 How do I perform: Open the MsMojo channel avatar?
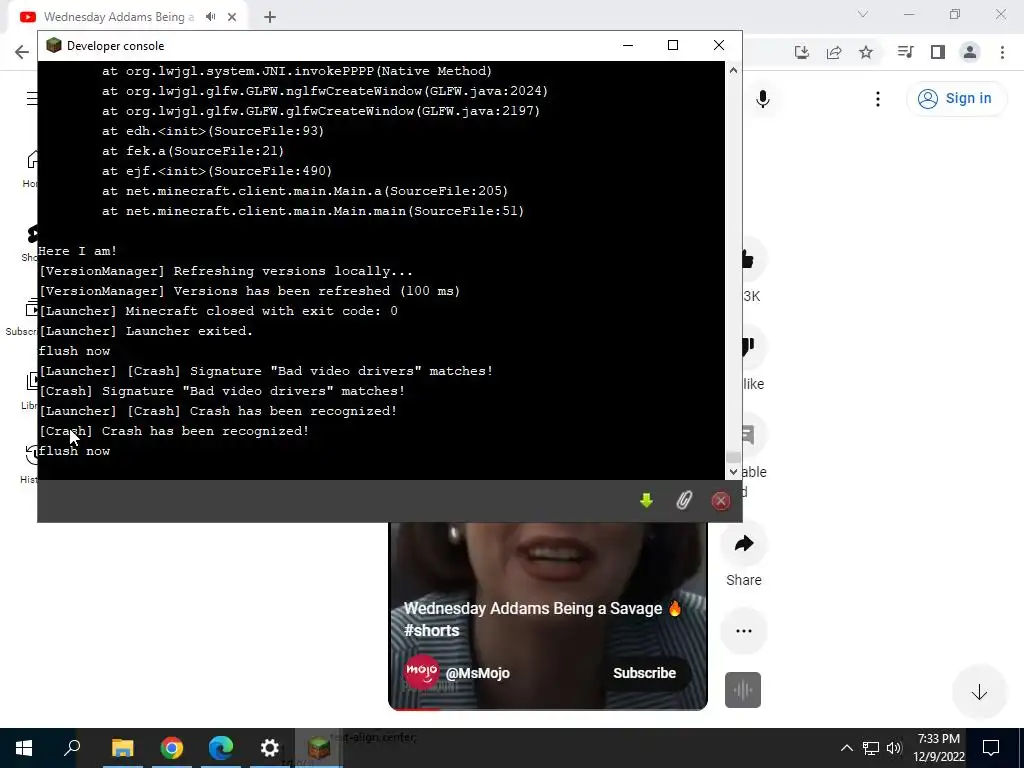click(421, 672)
